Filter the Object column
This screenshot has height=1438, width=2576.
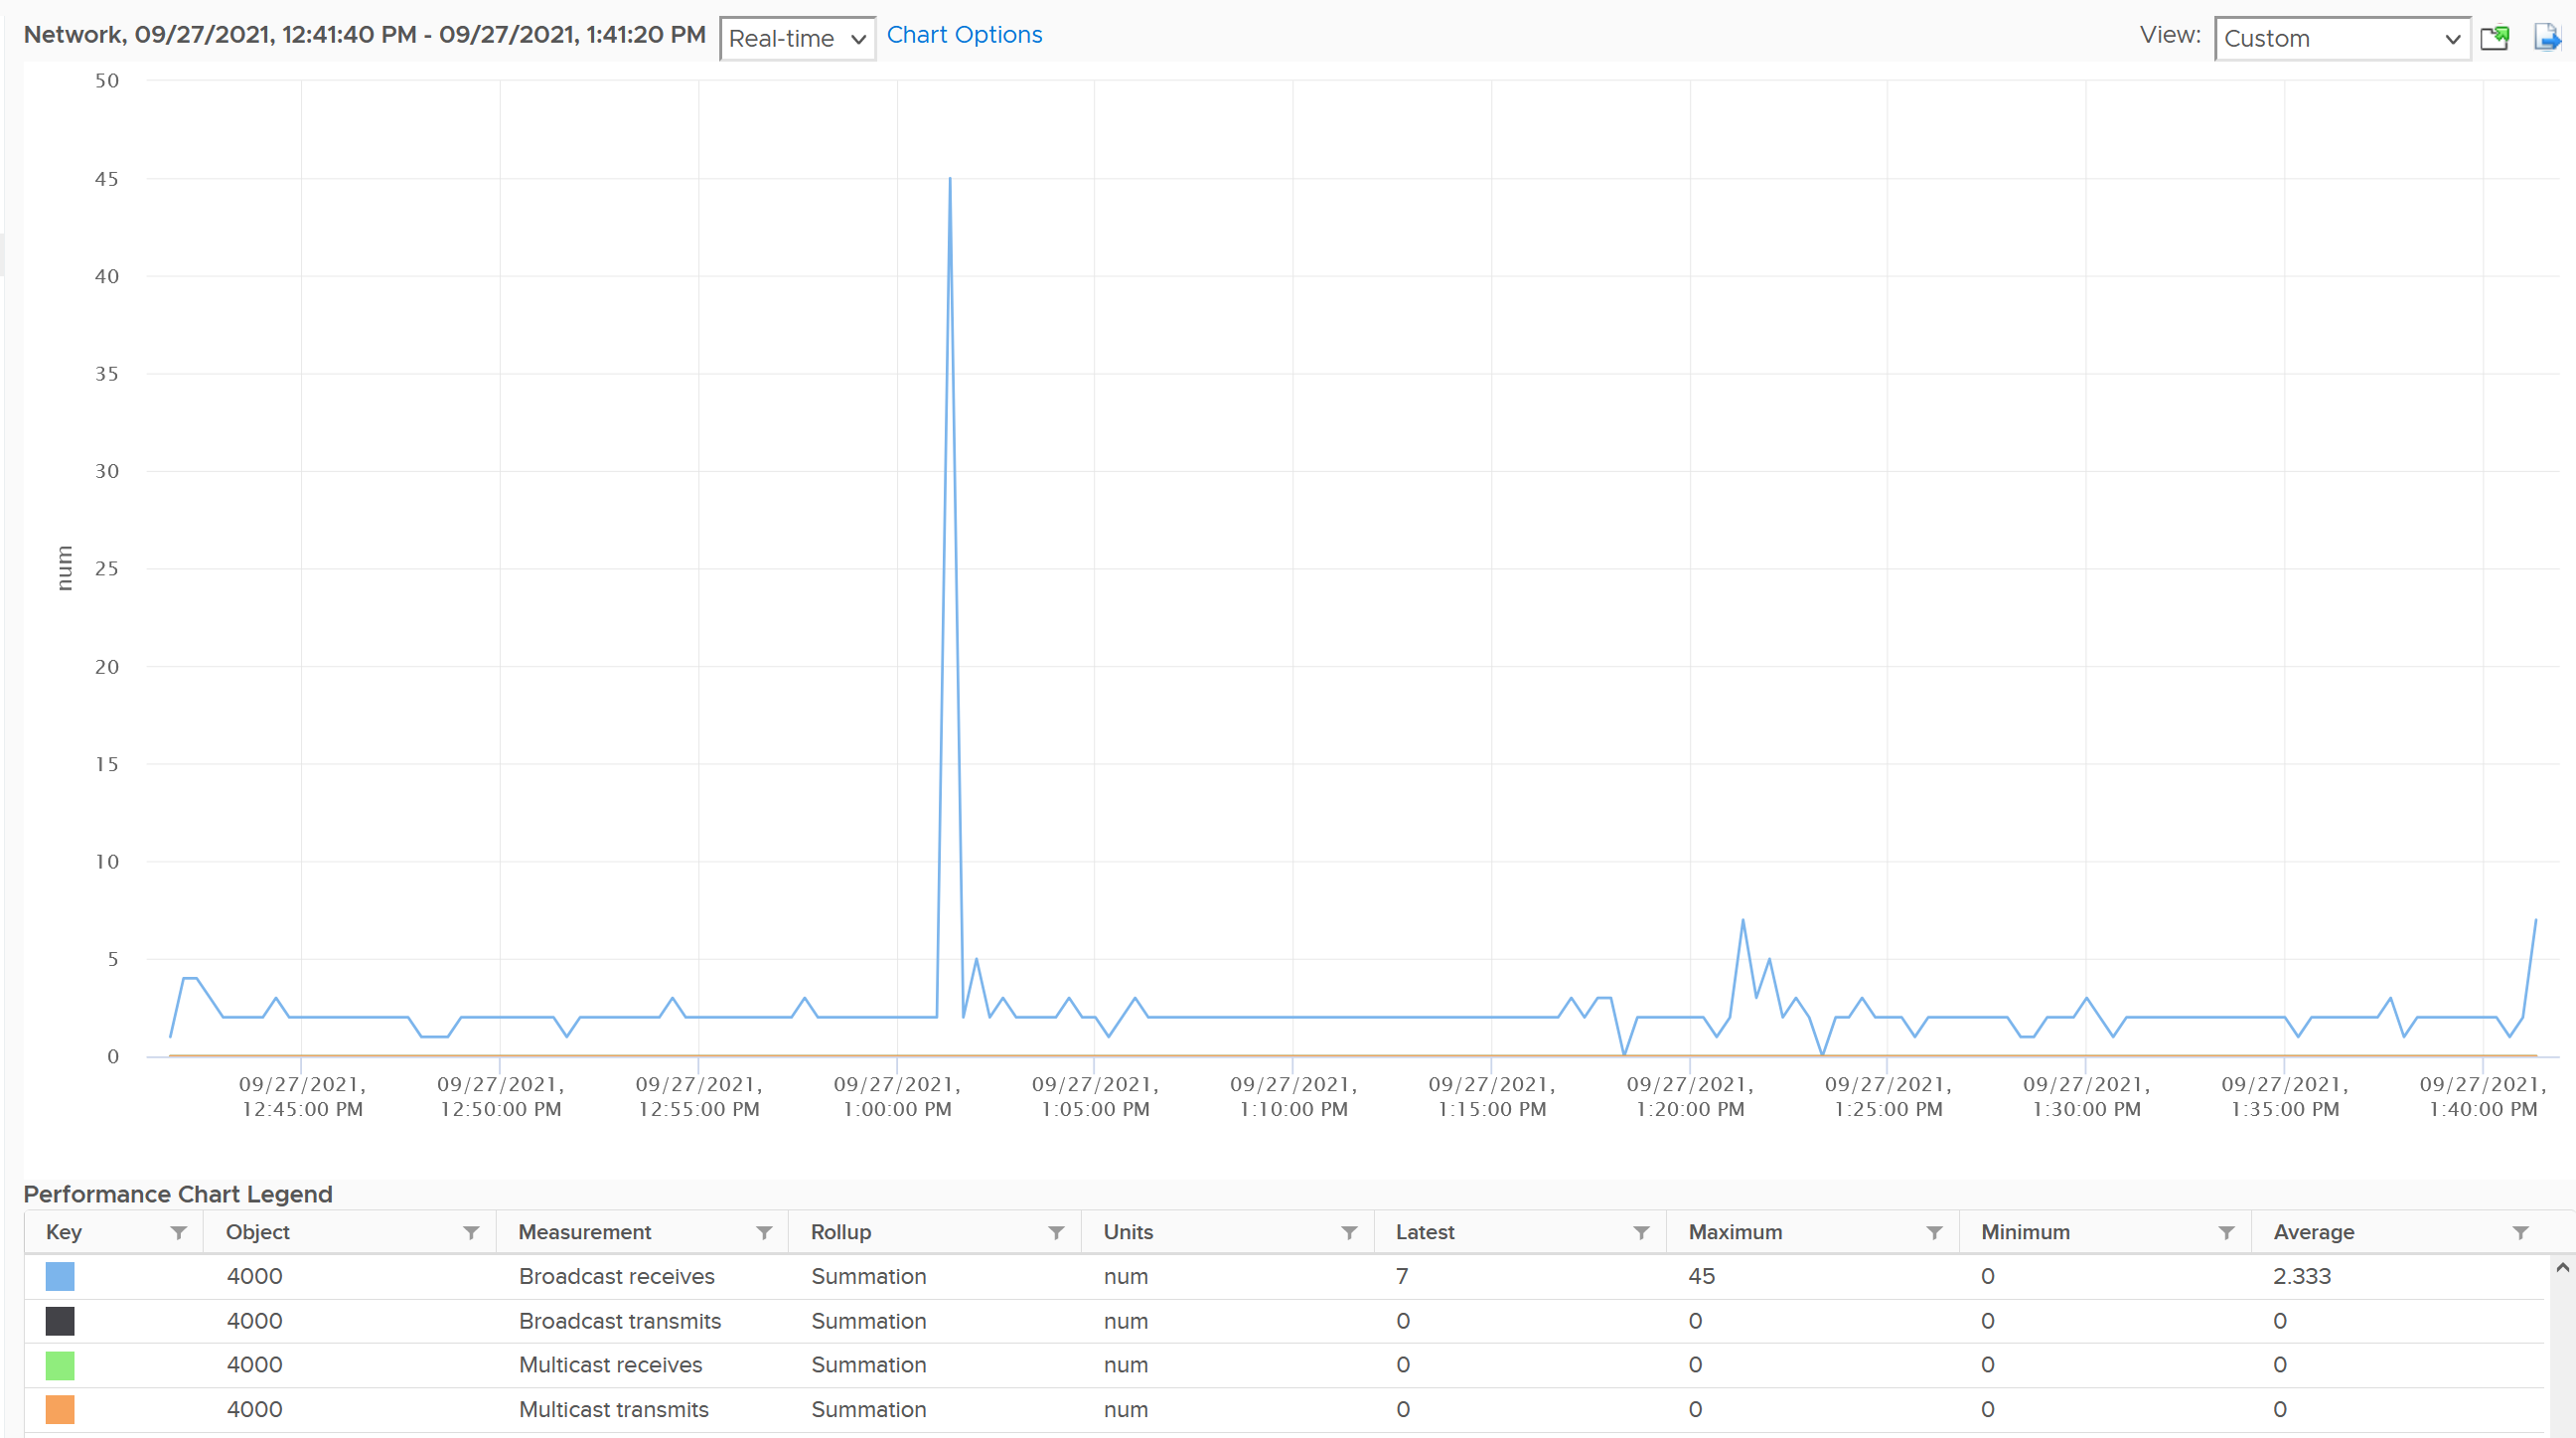(471, 1232)
